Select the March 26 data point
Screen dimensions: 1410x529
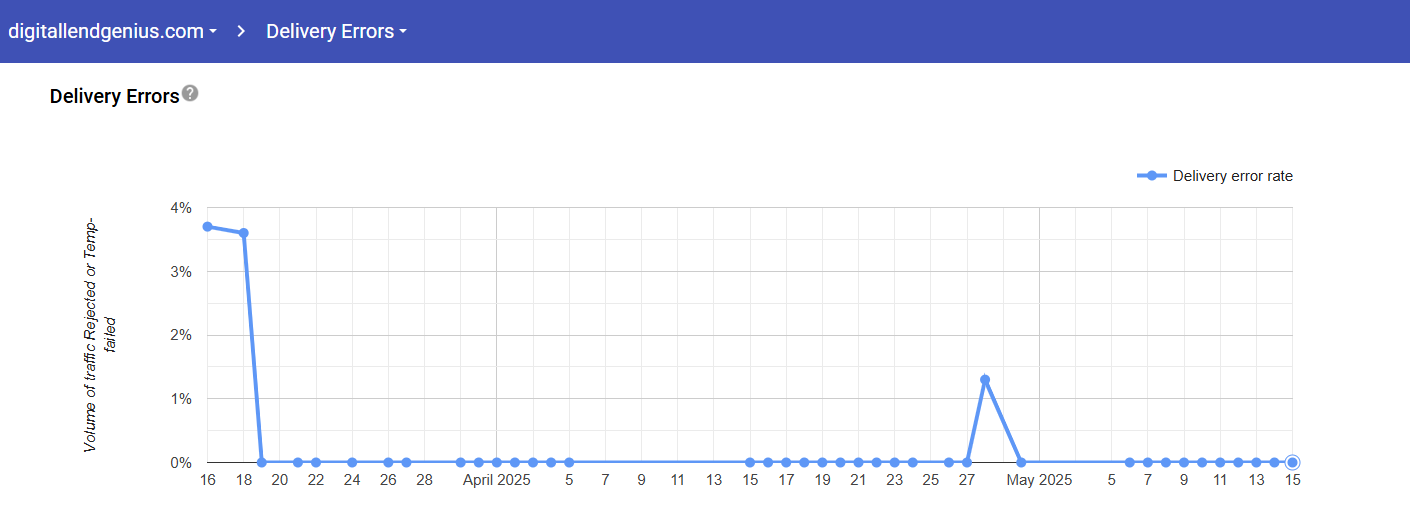click(x=388, y=462)
